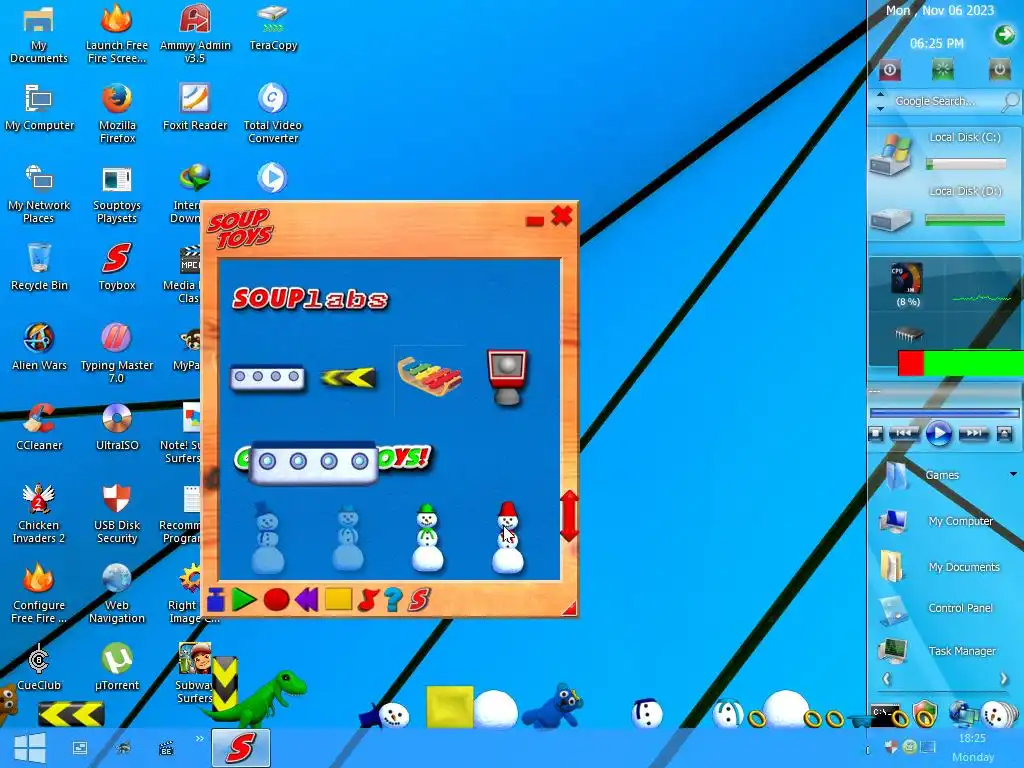Open TeraCopy desktop shortcut
The height and width of the screenshot is (768, 1024).
coord(273,27)
